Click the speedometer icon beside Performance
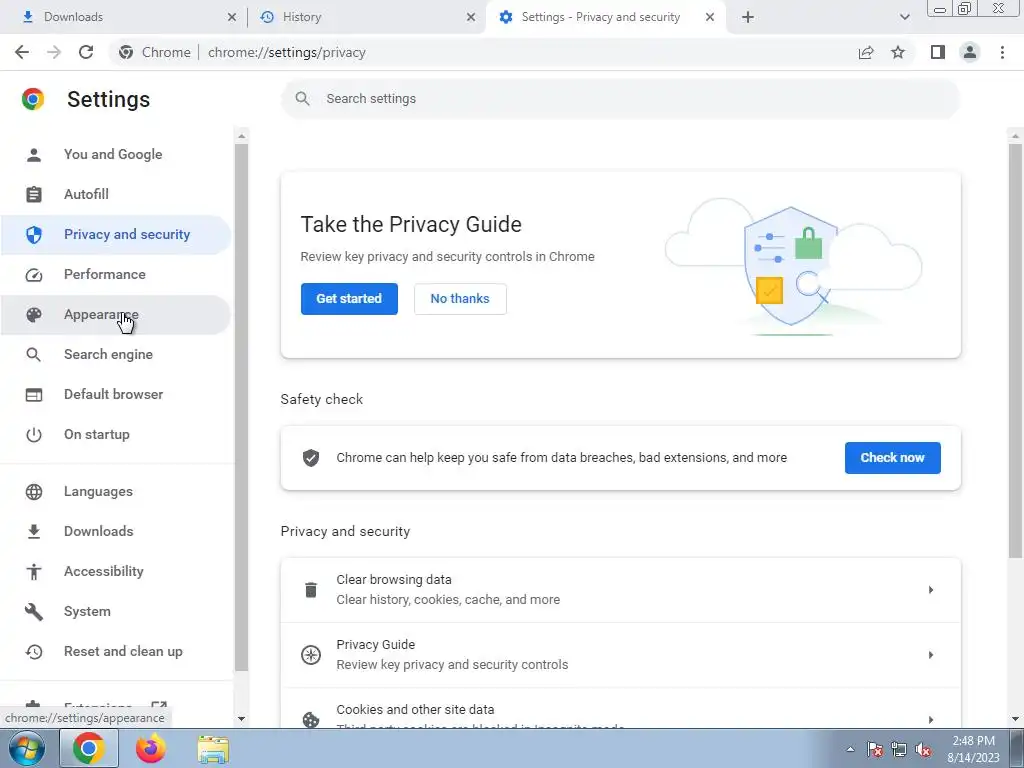1024x768 pixels. click(33, 275)
